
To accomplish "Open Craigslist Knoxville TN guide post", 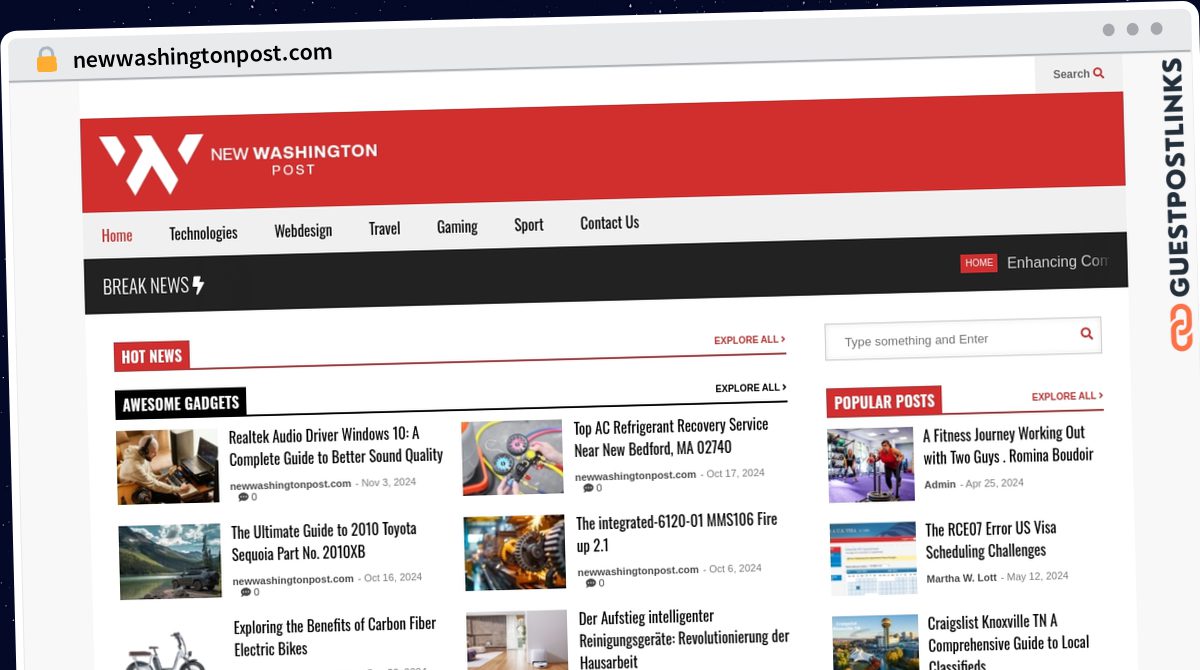I will 1009,642.
